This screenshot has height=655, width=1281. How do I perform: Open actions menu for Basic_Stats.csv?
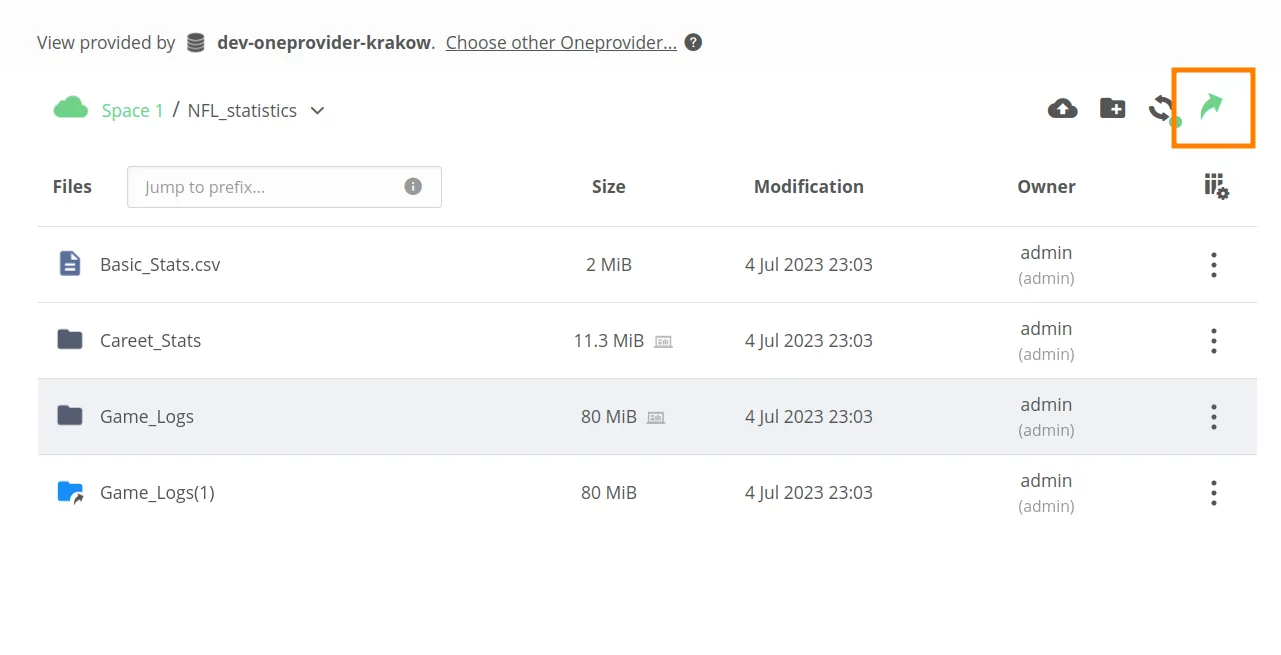(x=1213, y=265)
